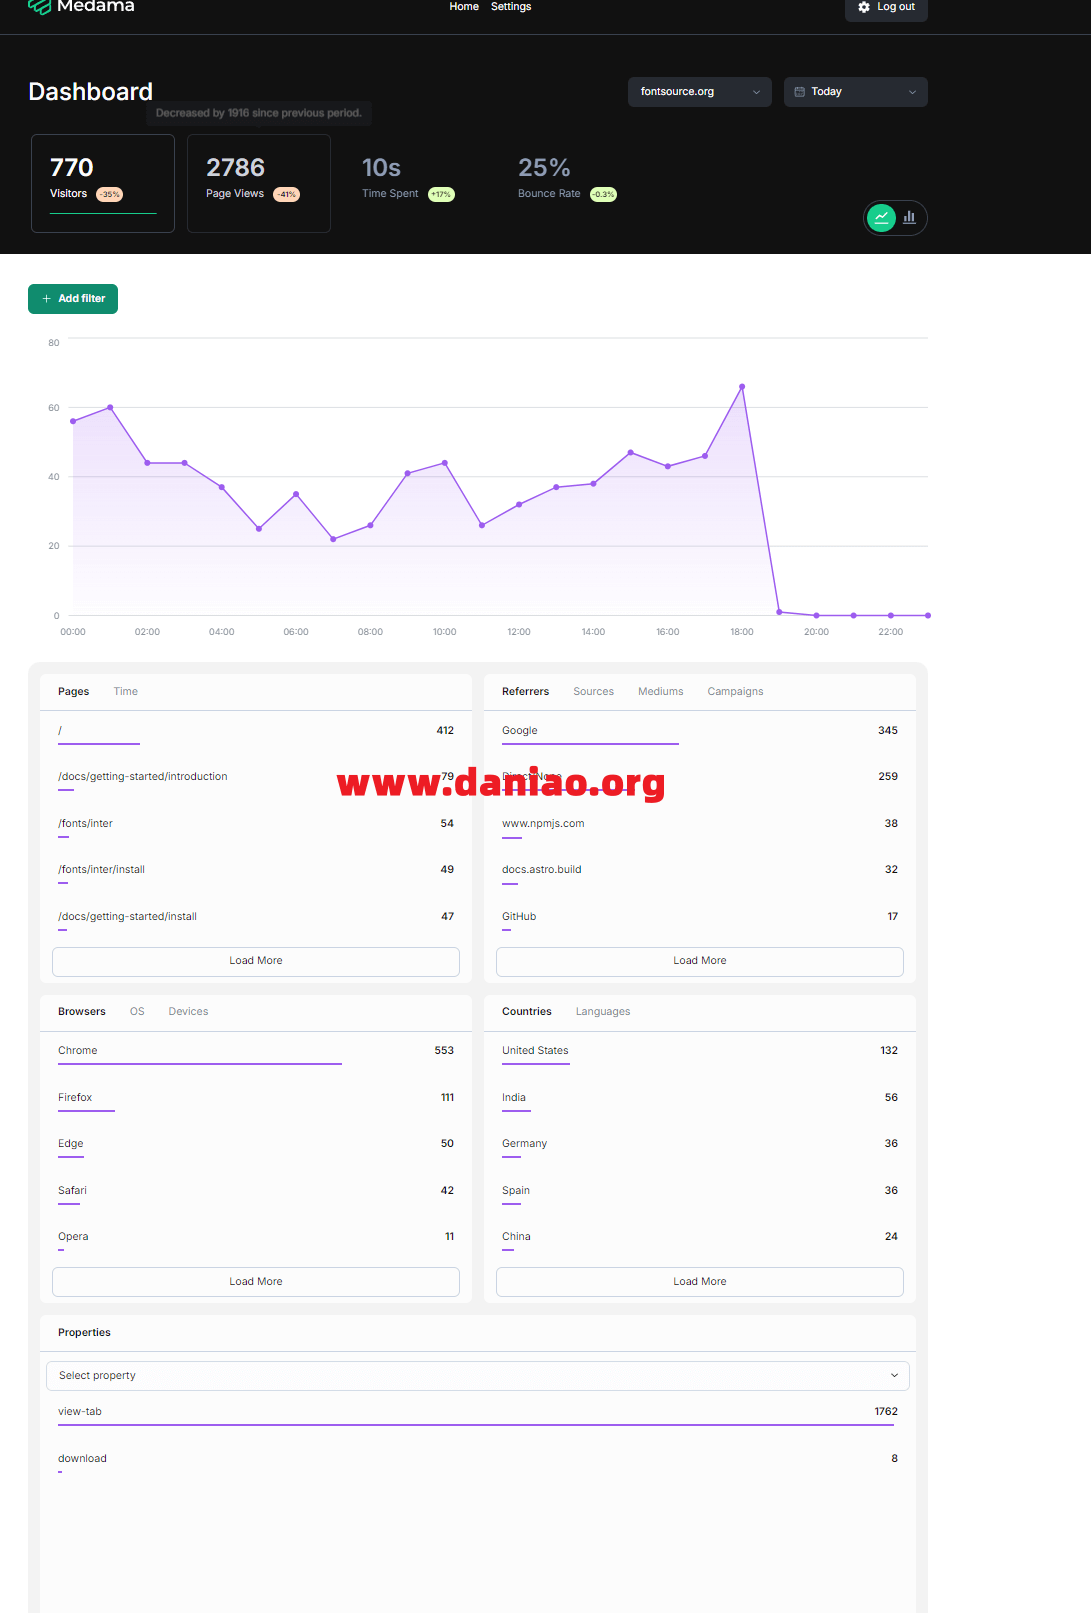Switch to the Sources tab
The height and width of the screenshot is (1613, 1091).
pos(593,692)
